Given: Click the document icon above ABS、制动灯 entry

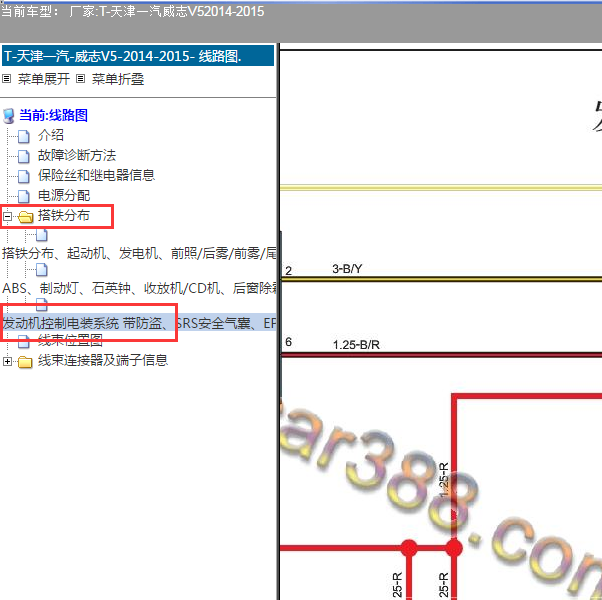Looking at the screenshot, I should [41, 269].
